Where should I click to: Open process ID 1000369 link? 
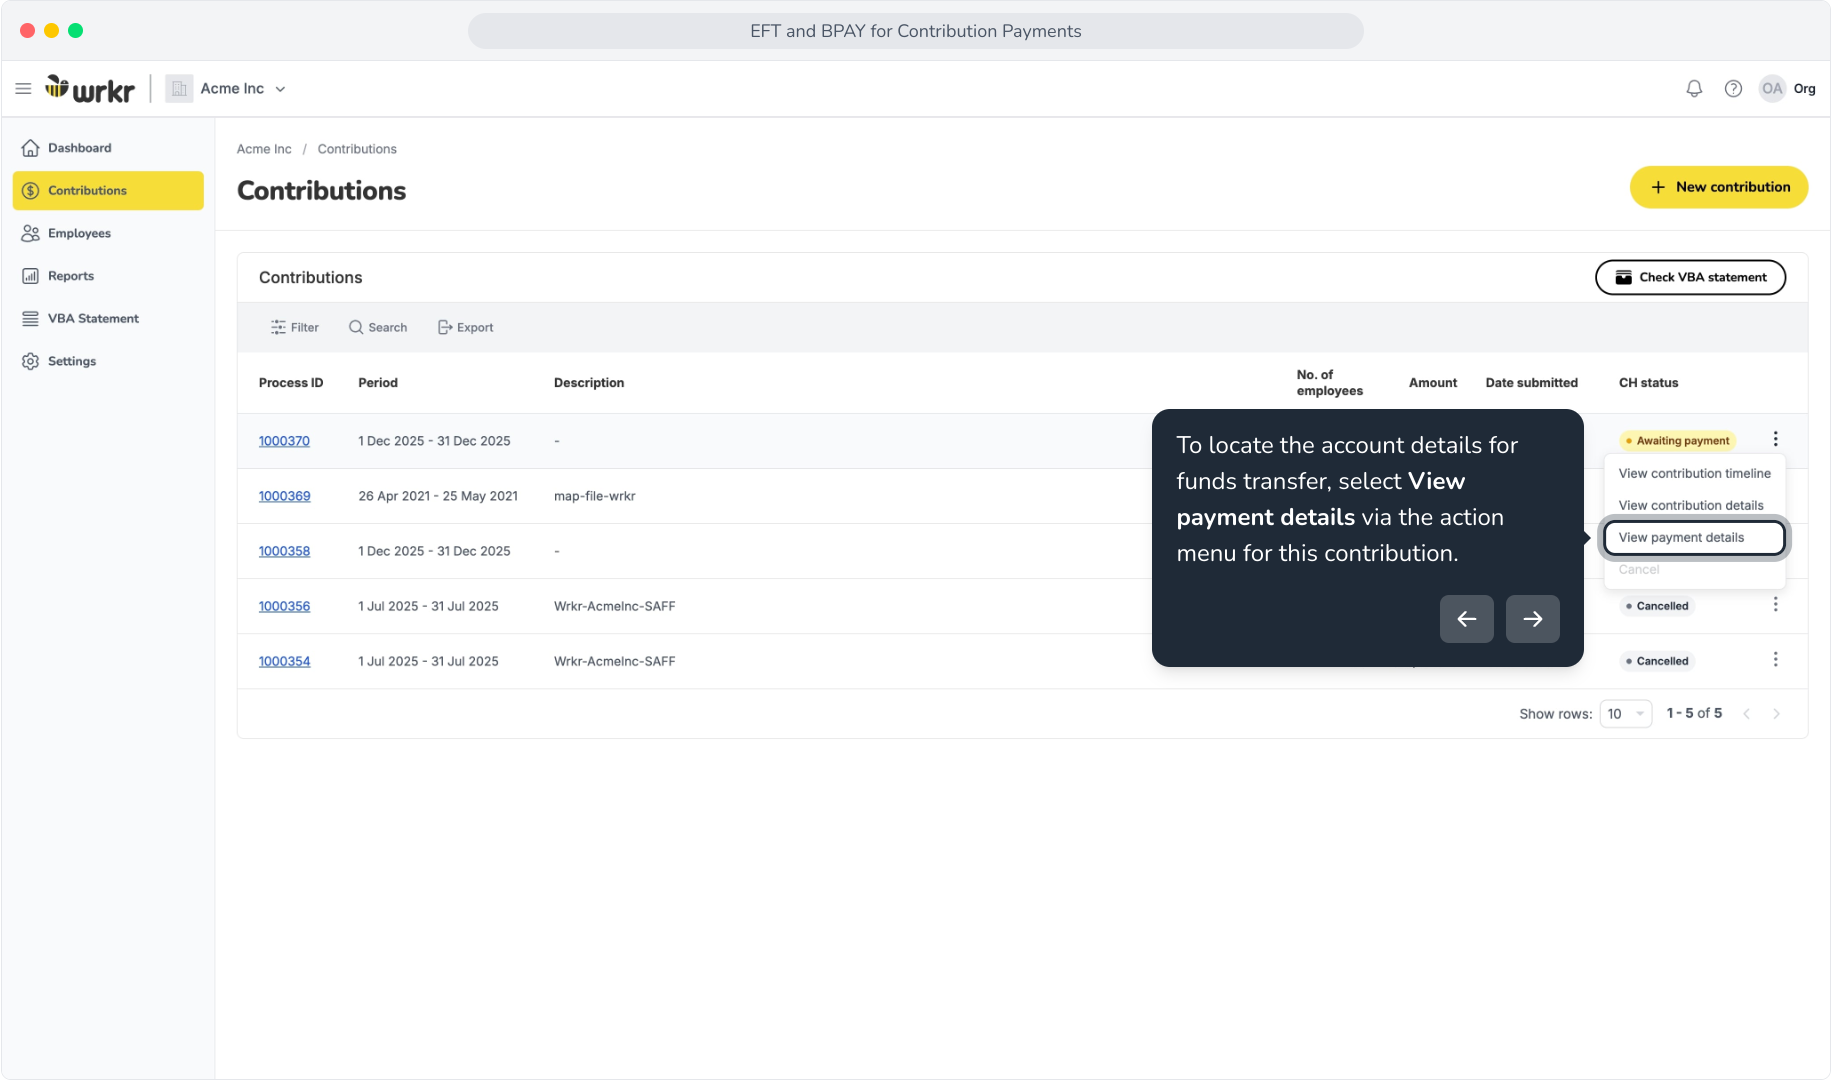(x=284, y=496)
